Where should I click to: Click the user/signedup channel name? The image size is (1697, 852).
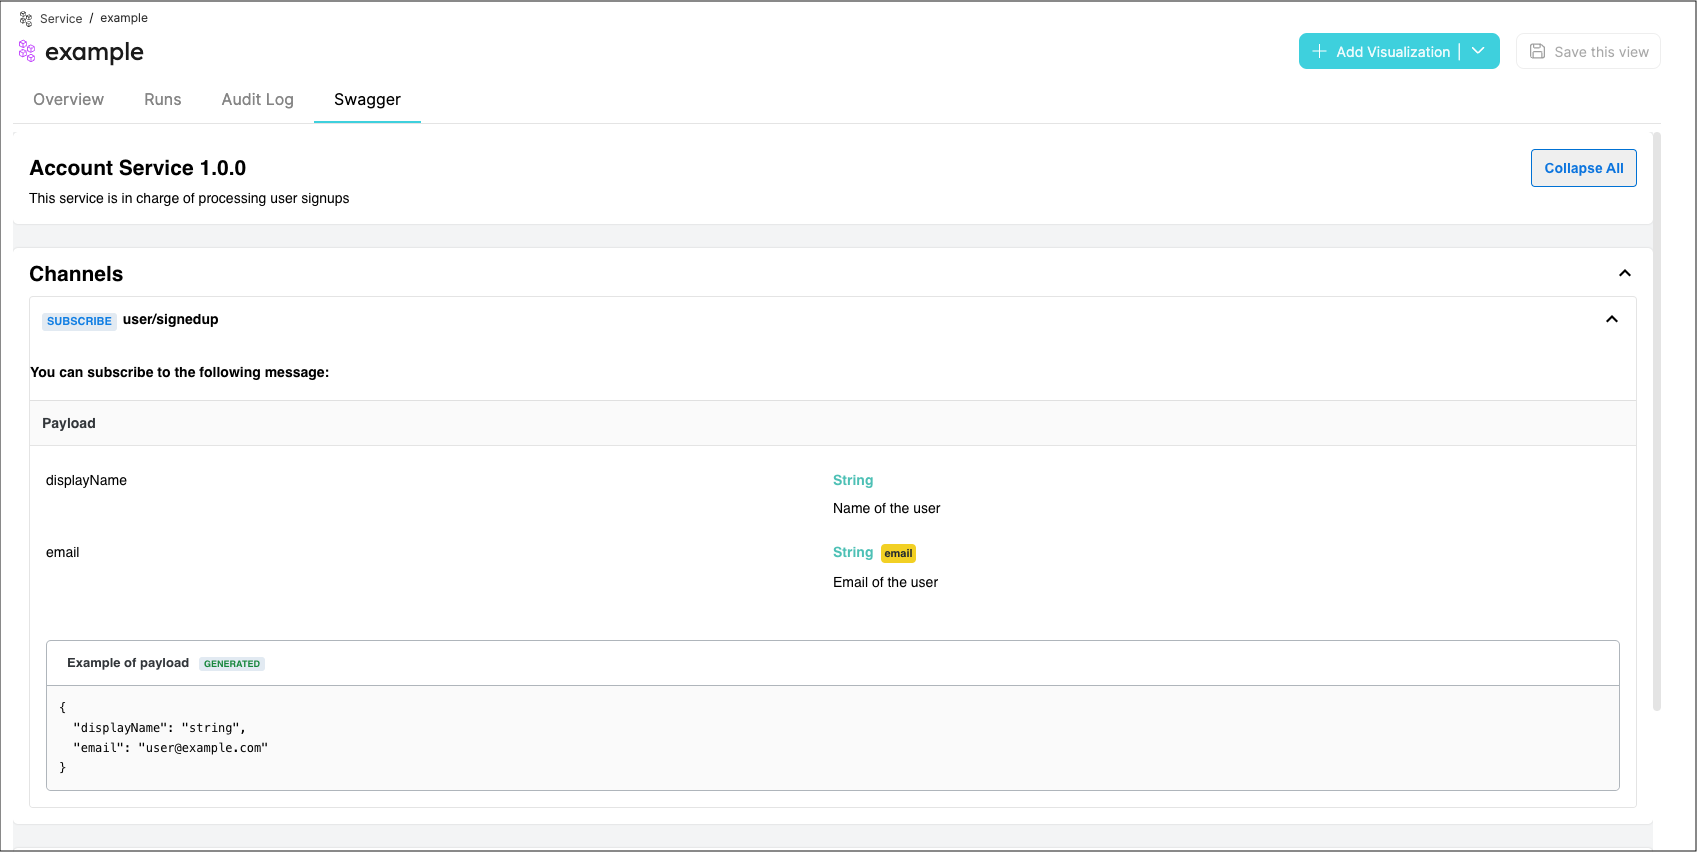coord(170,320)
